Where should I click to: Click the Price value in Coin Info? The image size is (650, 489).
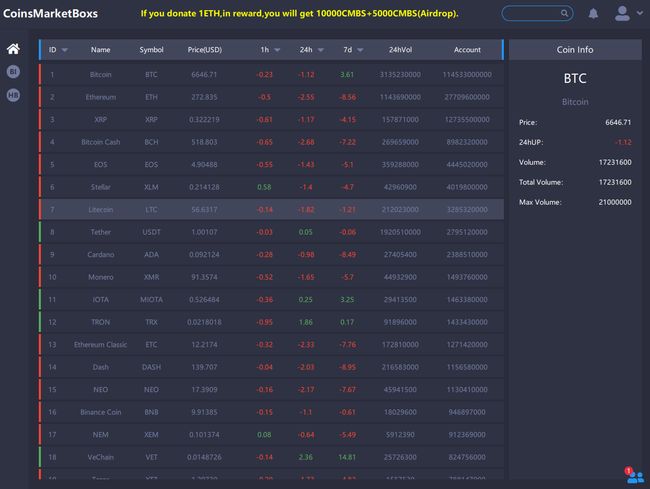pos(618,122)
